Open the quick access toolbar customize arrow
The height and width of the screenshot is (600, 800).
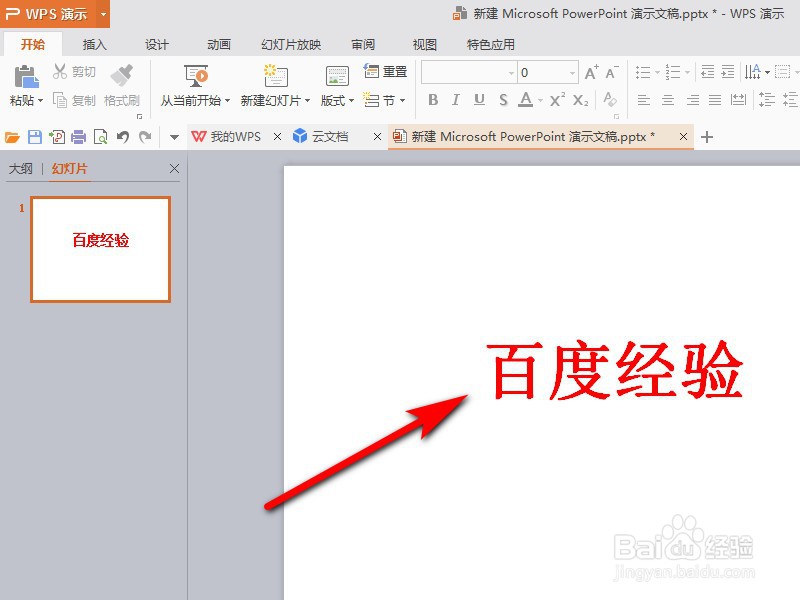(174, 137)
